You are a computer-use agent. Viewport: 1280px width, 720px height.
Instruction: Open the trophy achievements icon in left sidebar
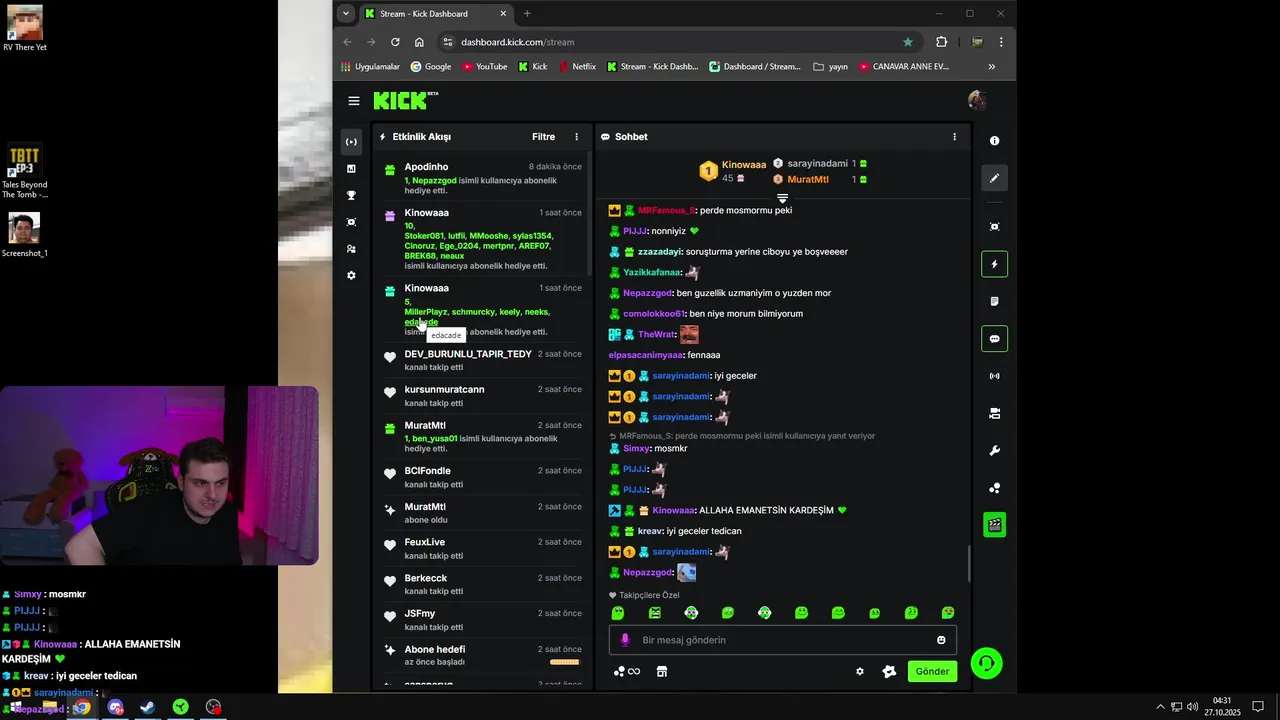351,195
